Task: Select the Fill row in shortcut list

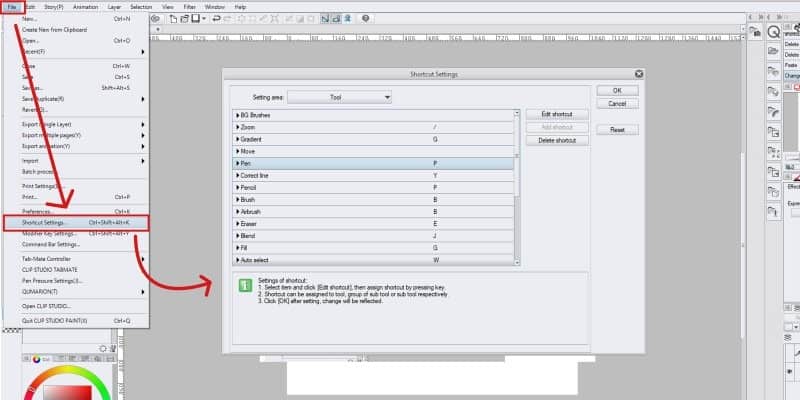Action: coord(373,248)
